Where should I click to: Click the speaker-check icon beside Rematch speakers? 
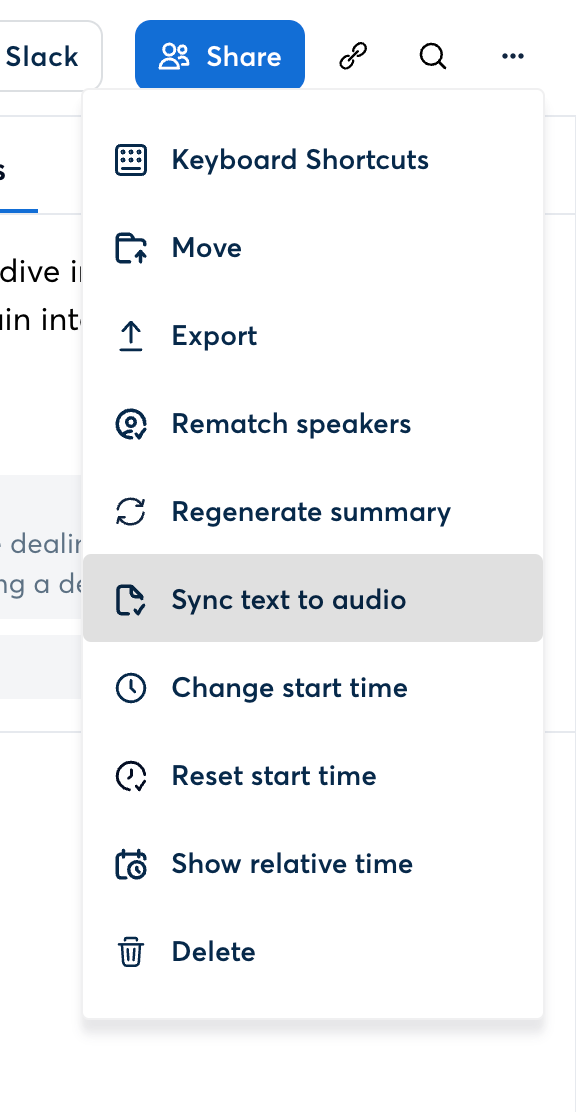pos(131,423)
